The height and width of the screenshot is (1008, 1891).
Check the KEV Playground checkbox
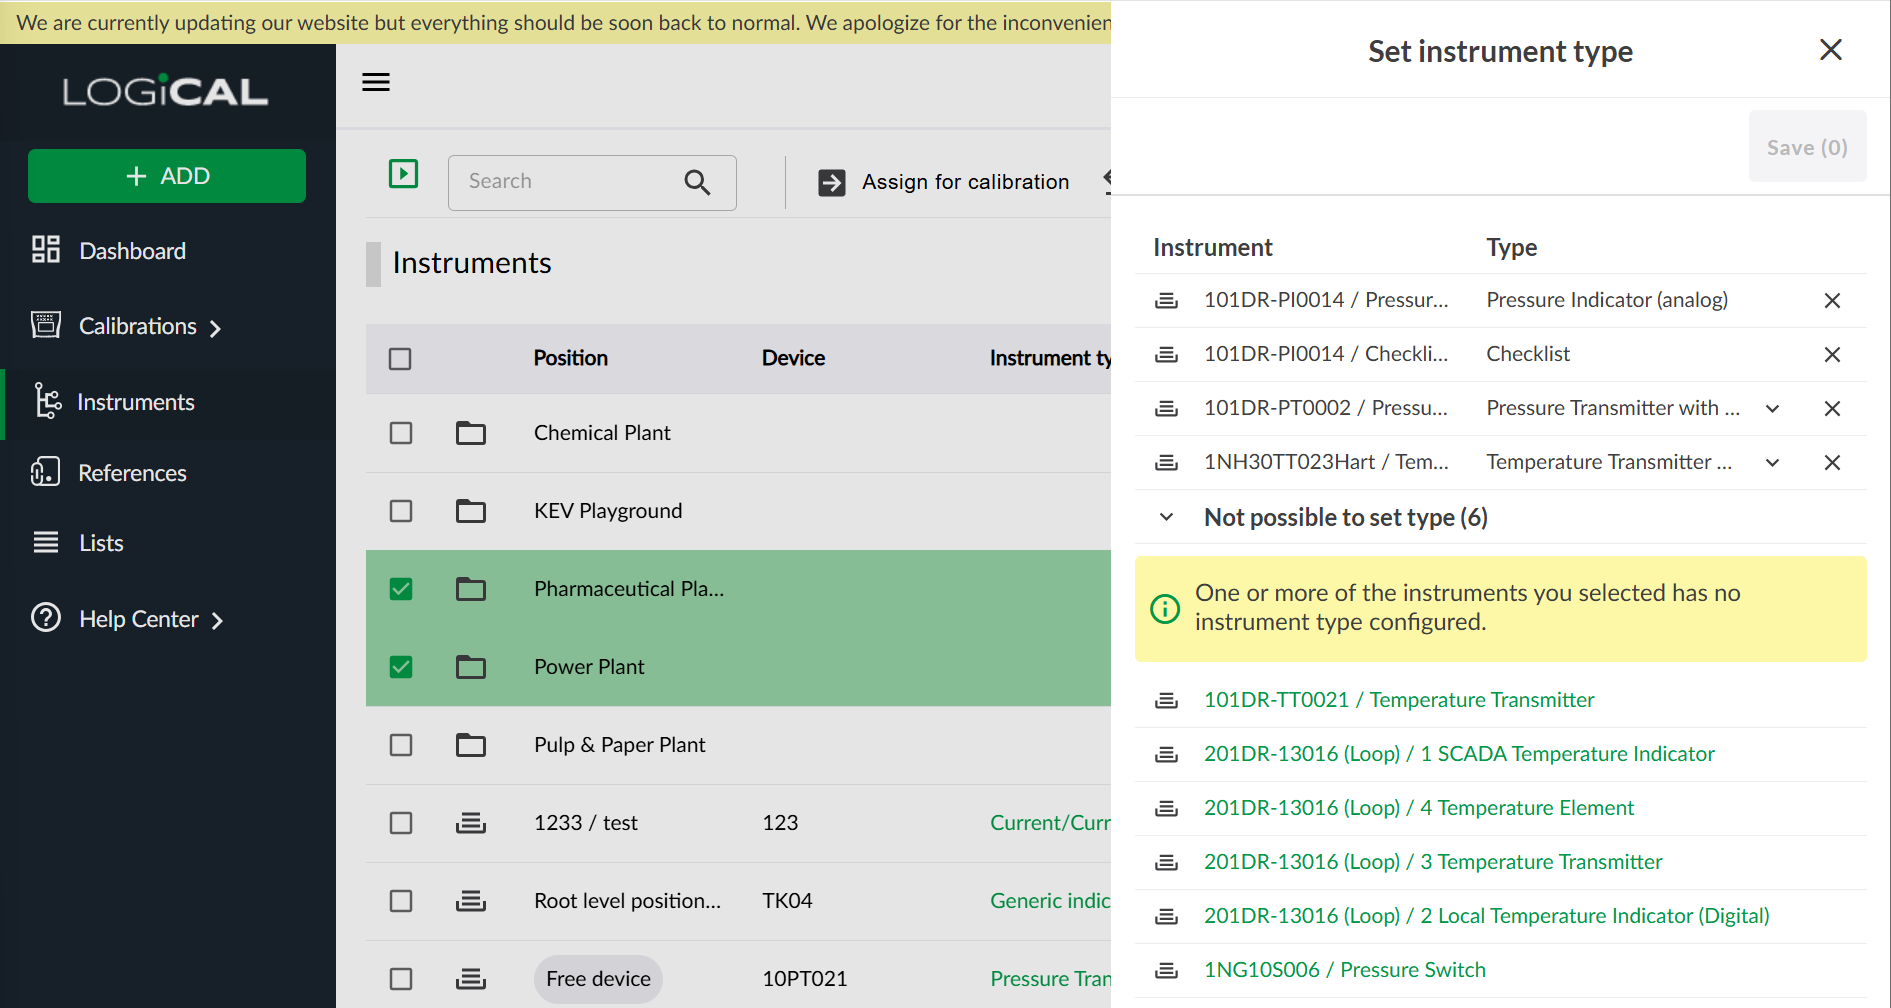pyautogui.click(x=401, y=511)
